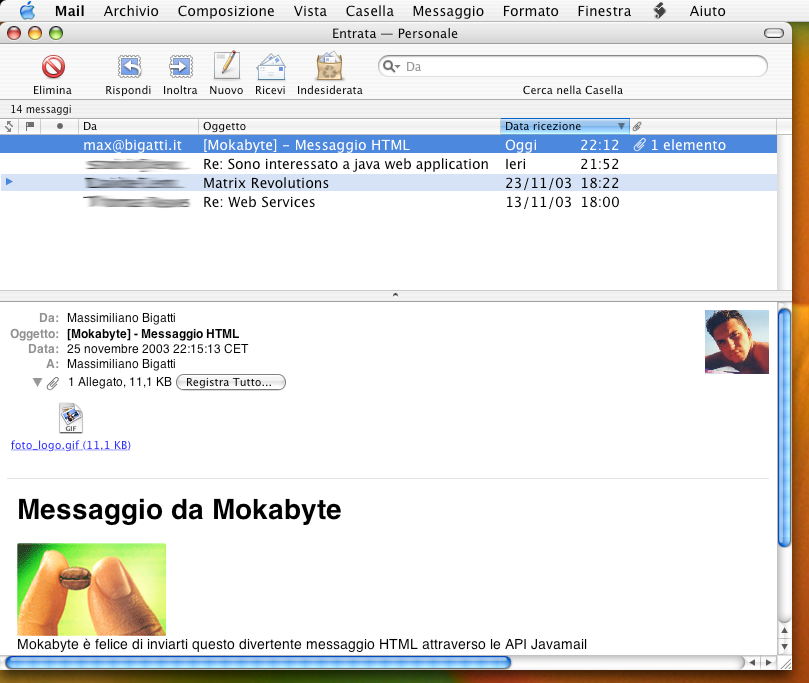Screen dimensions: 809x683
Task: Click the vertical scrollbar thumb in preview
Action: (784, 427)
